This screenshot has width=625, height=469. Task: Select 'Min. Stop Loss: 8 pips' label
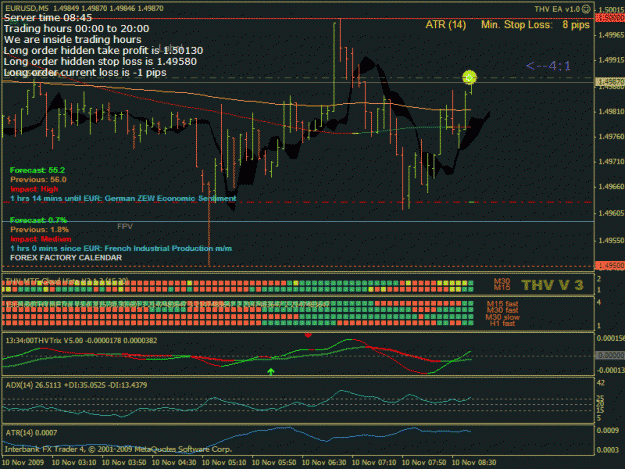tap(535, 25)
